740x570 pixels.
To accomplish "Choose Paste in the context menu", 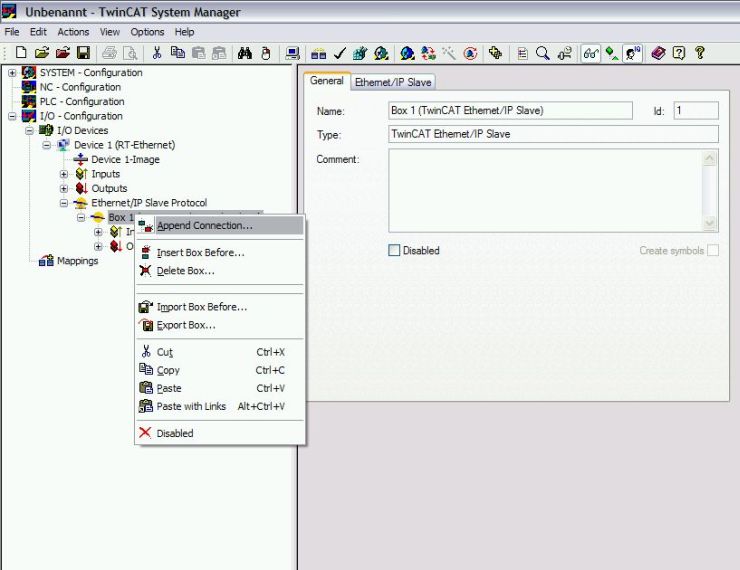I will click(220, 388).
